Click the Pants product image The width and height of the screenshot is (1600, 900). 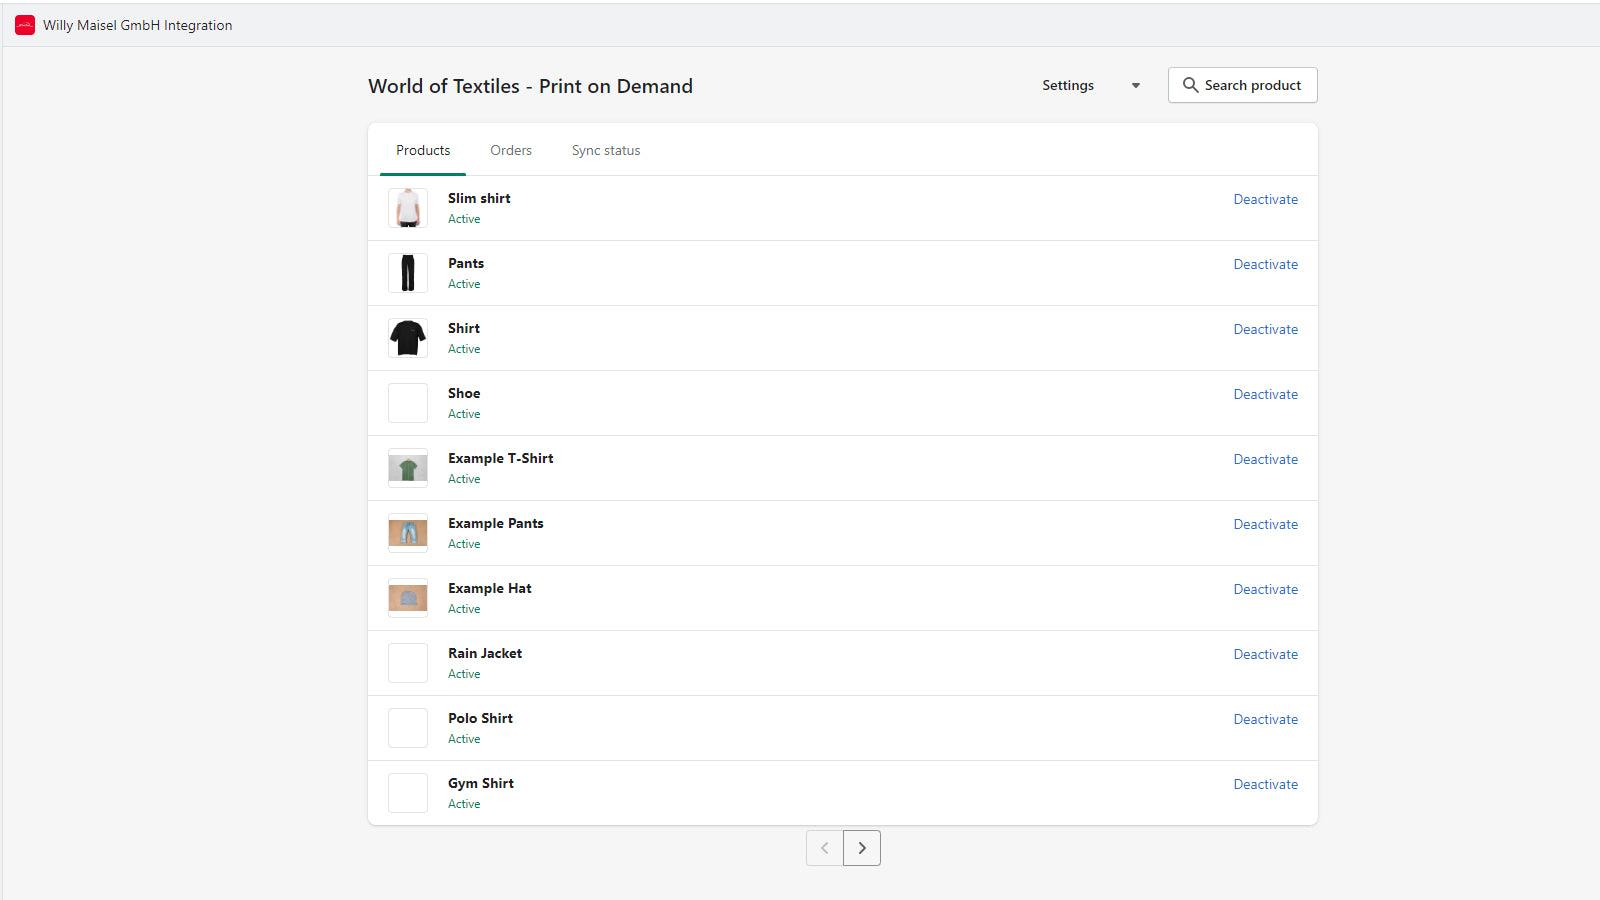[x=407, y=272]
